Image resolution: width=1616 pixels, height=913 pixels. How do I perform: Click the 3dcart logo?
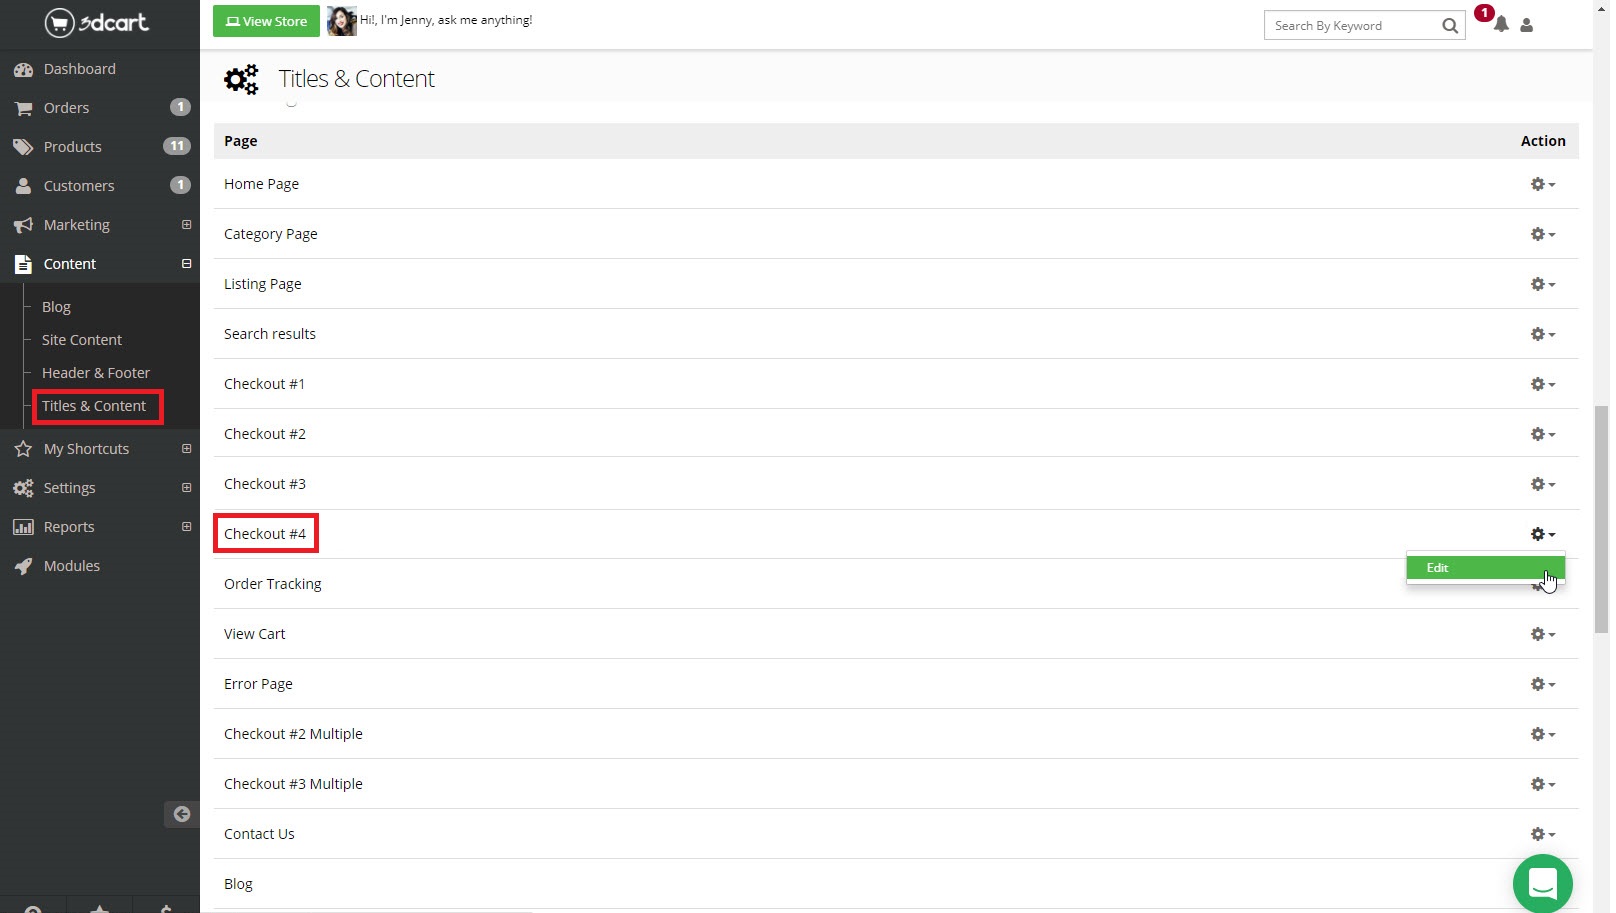(x=97, y=22)
